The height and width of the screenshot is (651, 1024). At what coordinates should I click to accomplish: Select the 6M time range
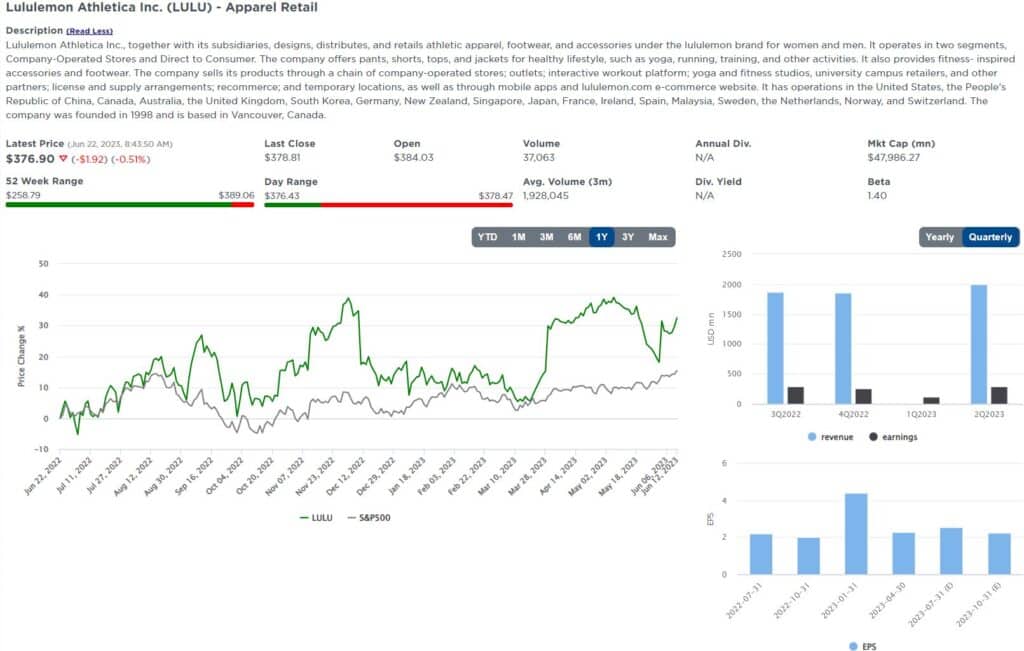tap(574, 237)
